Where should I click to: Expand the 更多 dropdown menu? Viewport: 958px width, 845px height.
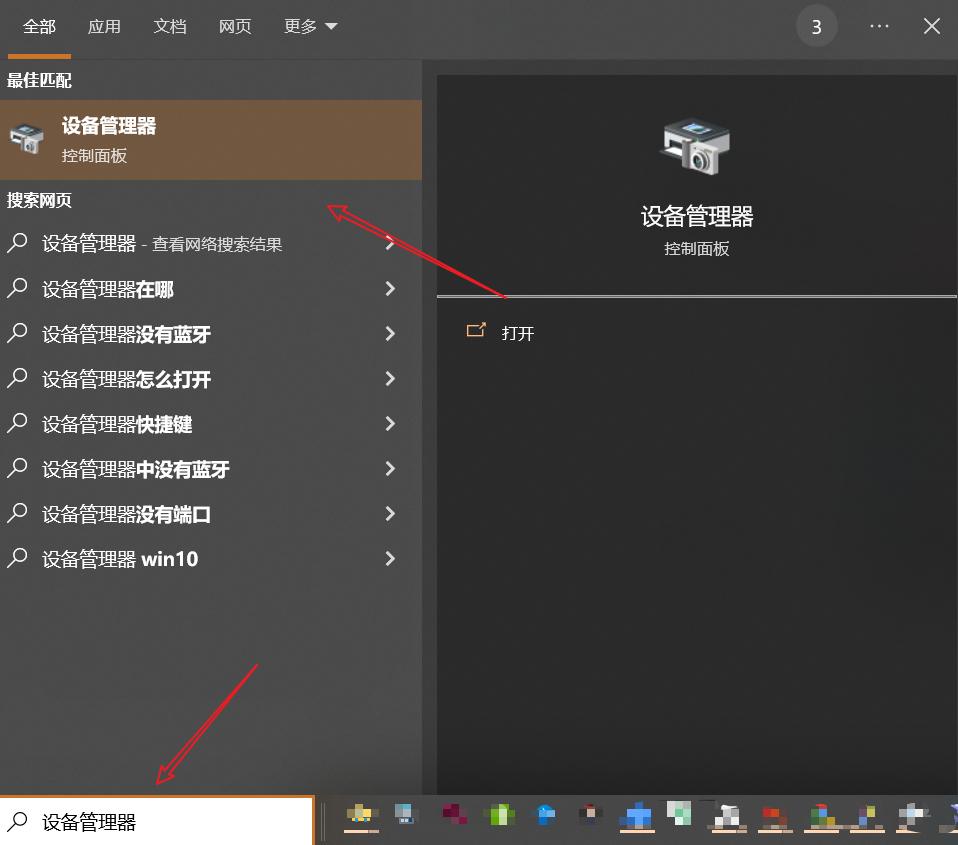[310, 26]
